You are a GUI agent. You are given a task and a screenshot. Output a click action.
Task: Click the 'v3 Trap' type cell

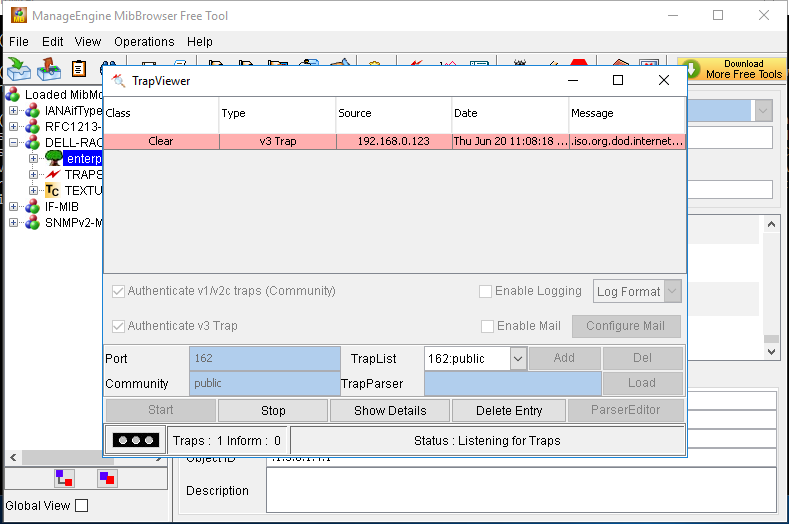point(278,141)
